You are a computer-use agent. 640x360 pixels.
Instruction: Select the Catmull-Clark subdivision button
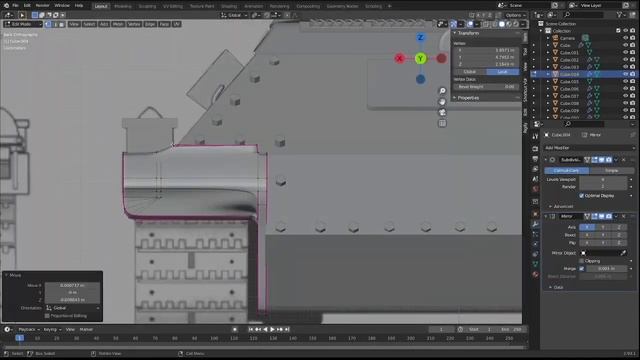coord(567,170)
